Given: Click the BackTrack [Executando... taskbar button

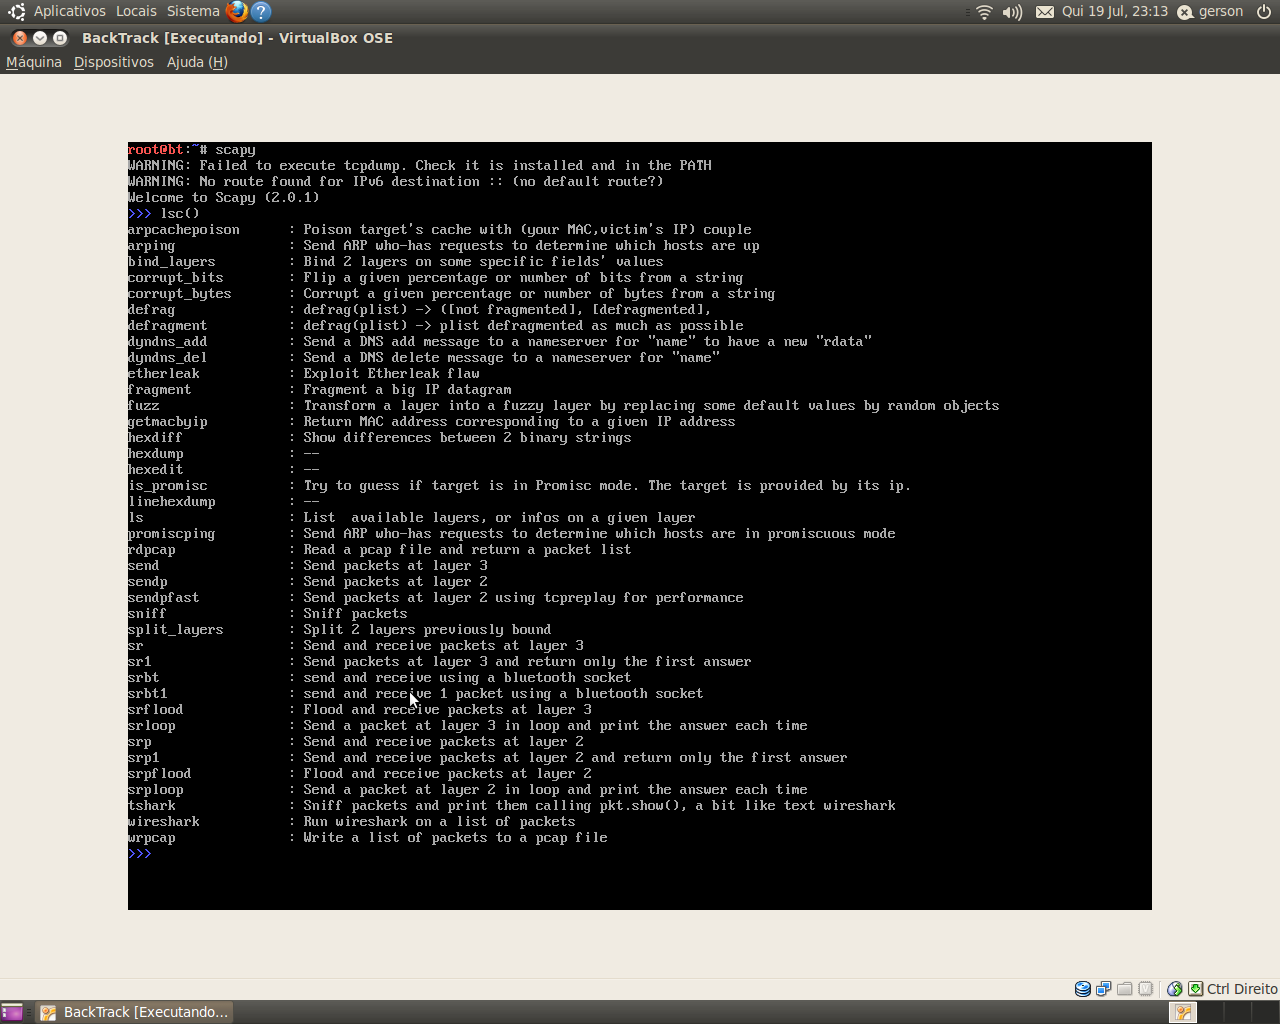Looking at the screenshot, I should tap(135, 1012).
